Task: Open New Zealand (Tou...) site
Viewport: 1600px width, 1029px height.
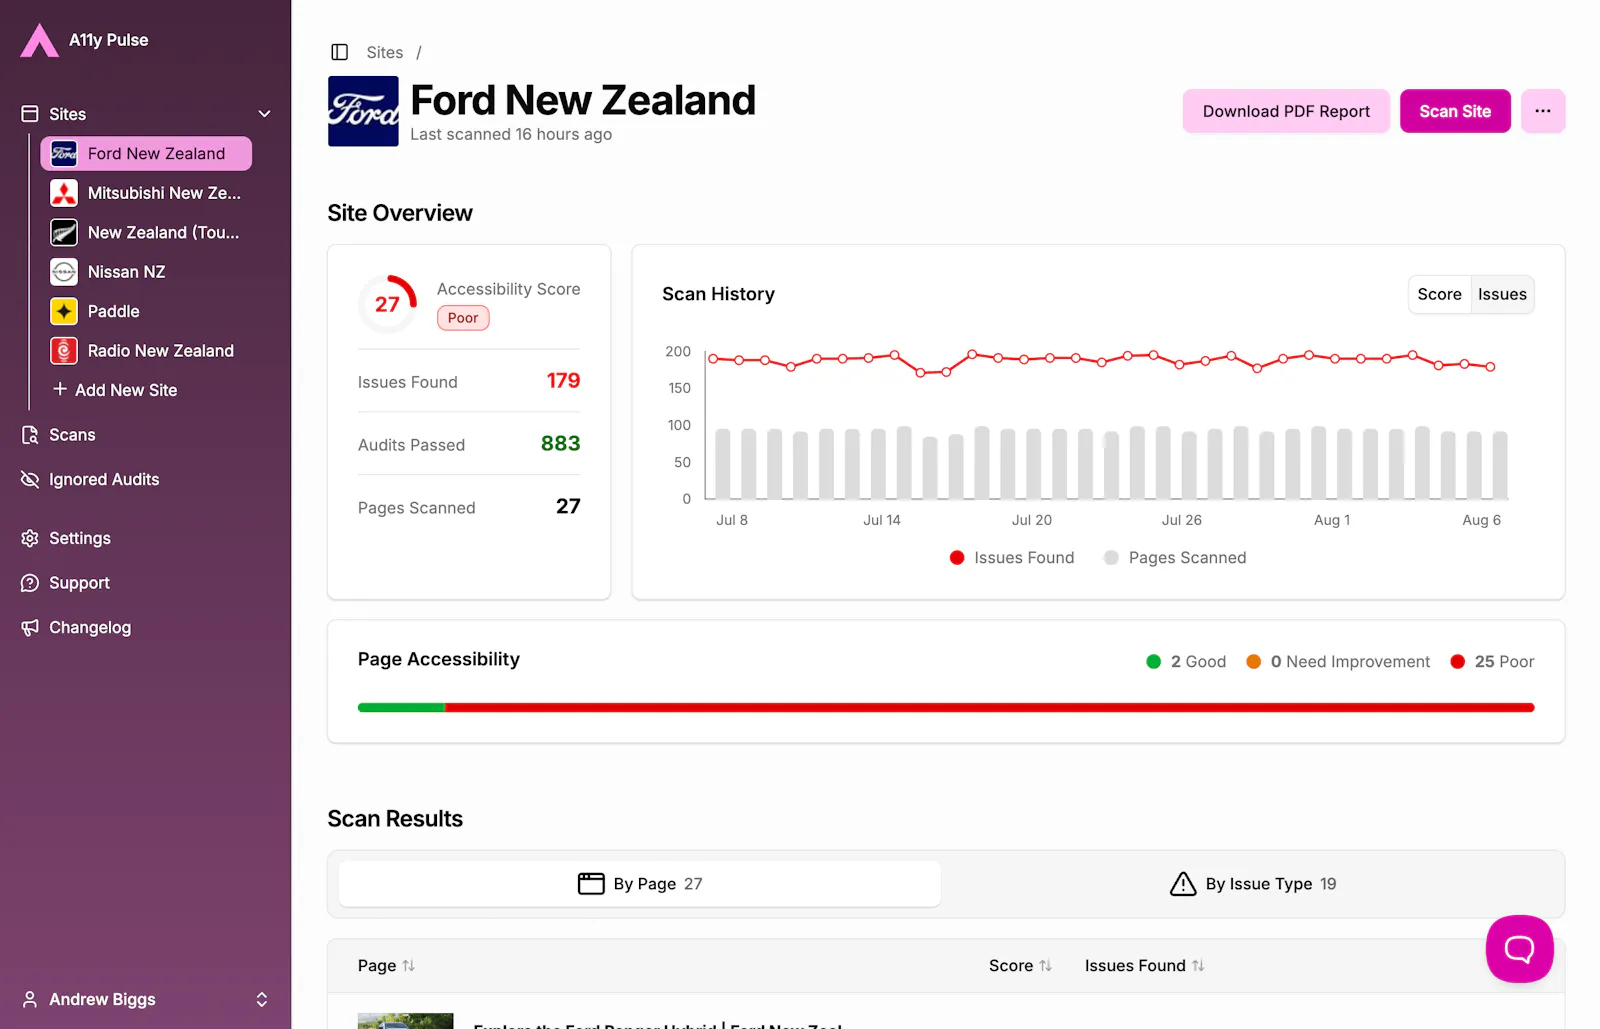Action: [146, 233]
